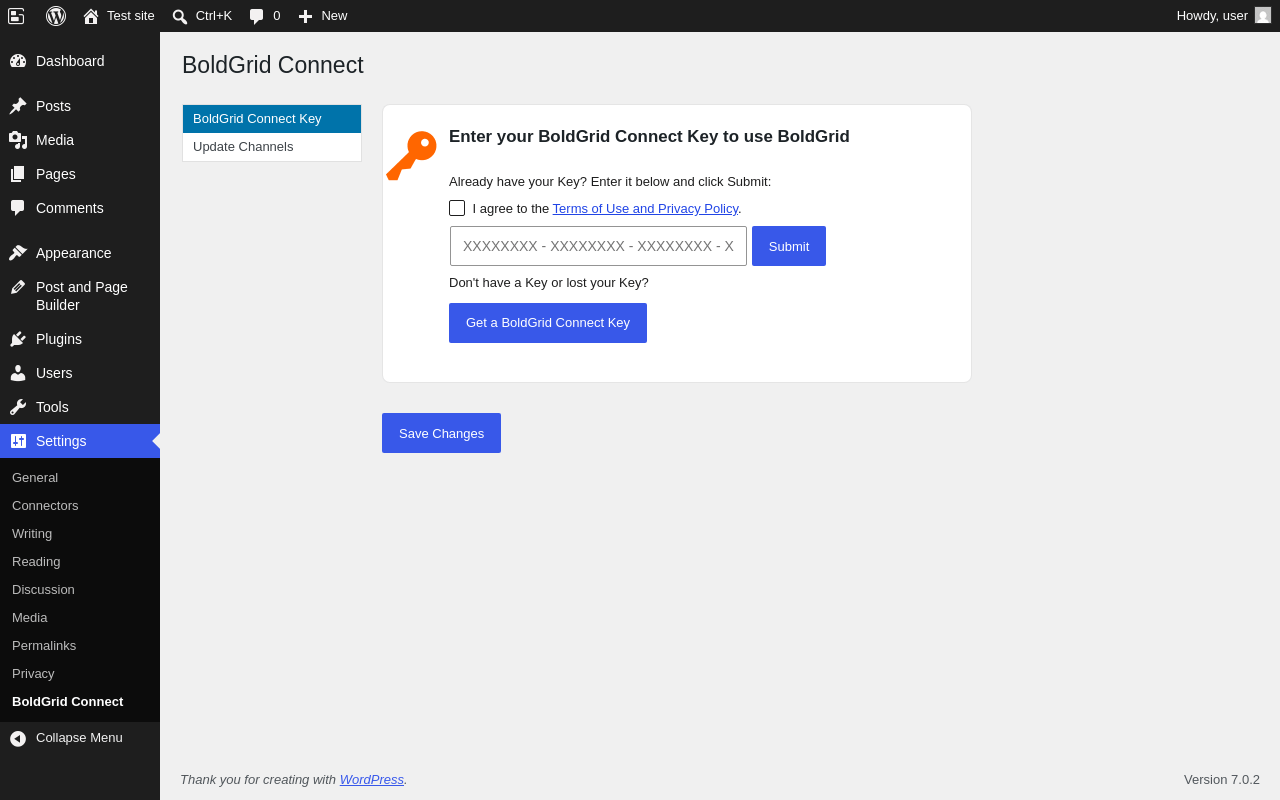This screenshot has width=1280, height=800.
Task: Click the Ctrl+K shortcut label
Action: [x=214, y=16]
